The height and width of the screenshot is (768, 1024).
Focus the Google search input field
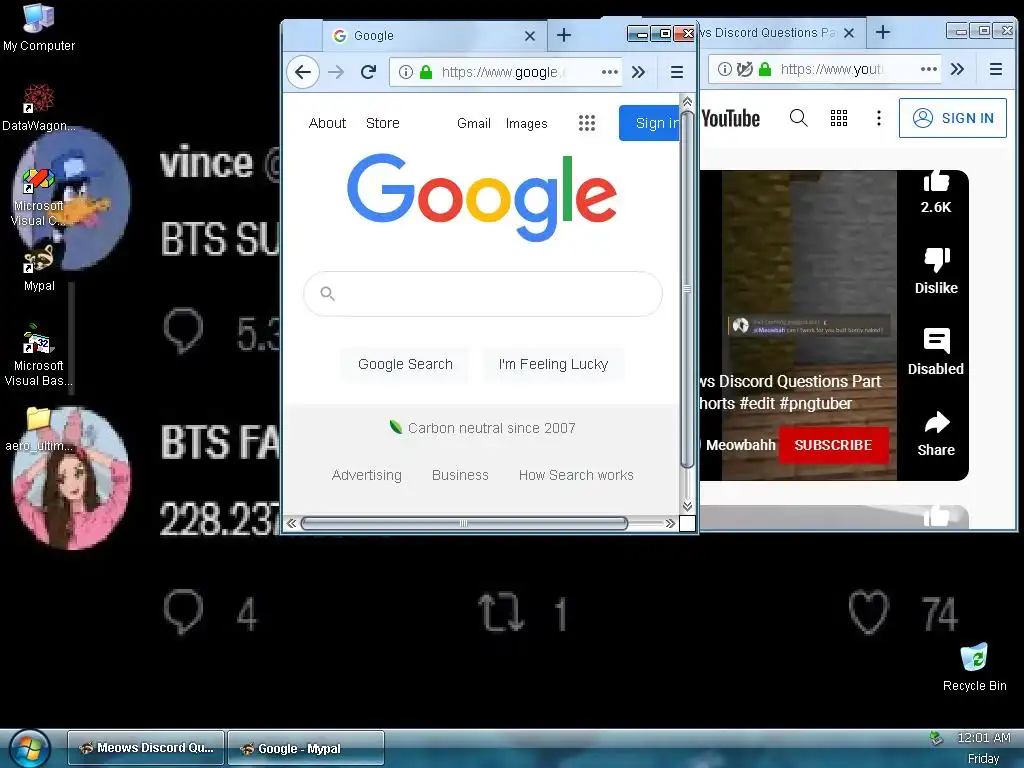(x=483, y=294)
